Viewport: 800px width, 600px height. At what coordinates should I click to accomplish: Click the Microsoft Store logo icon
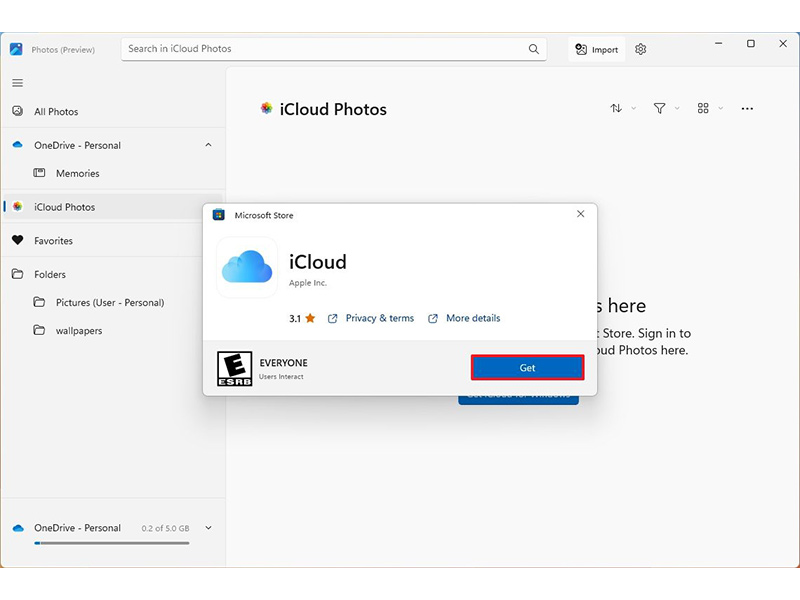click(x=219, y=215)
